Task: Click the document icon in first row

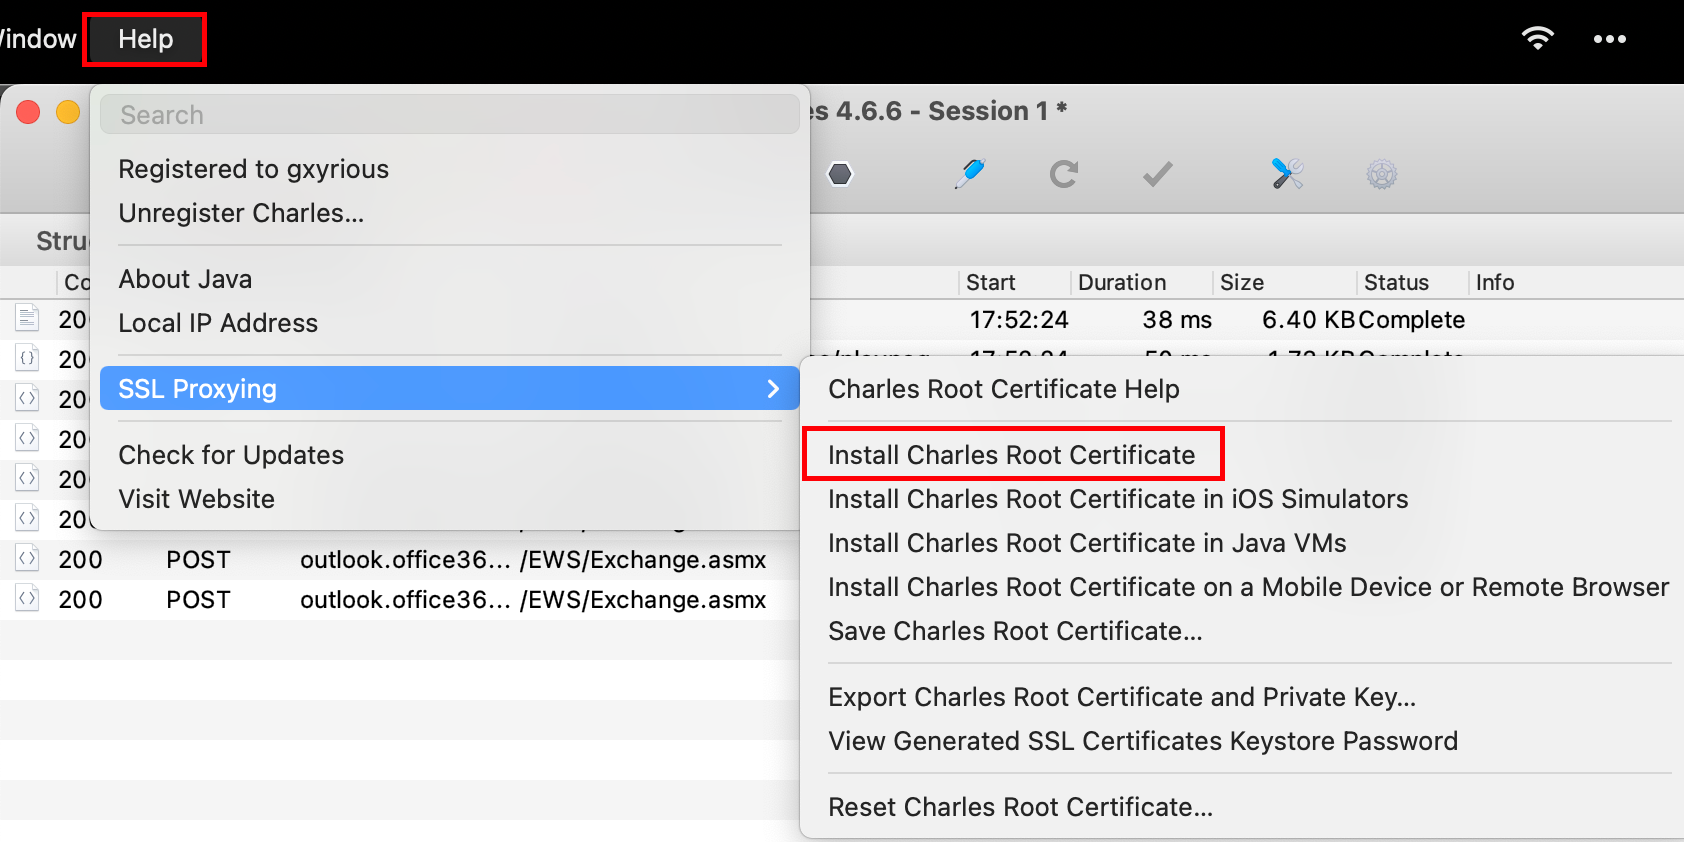Action: point(27,318)
